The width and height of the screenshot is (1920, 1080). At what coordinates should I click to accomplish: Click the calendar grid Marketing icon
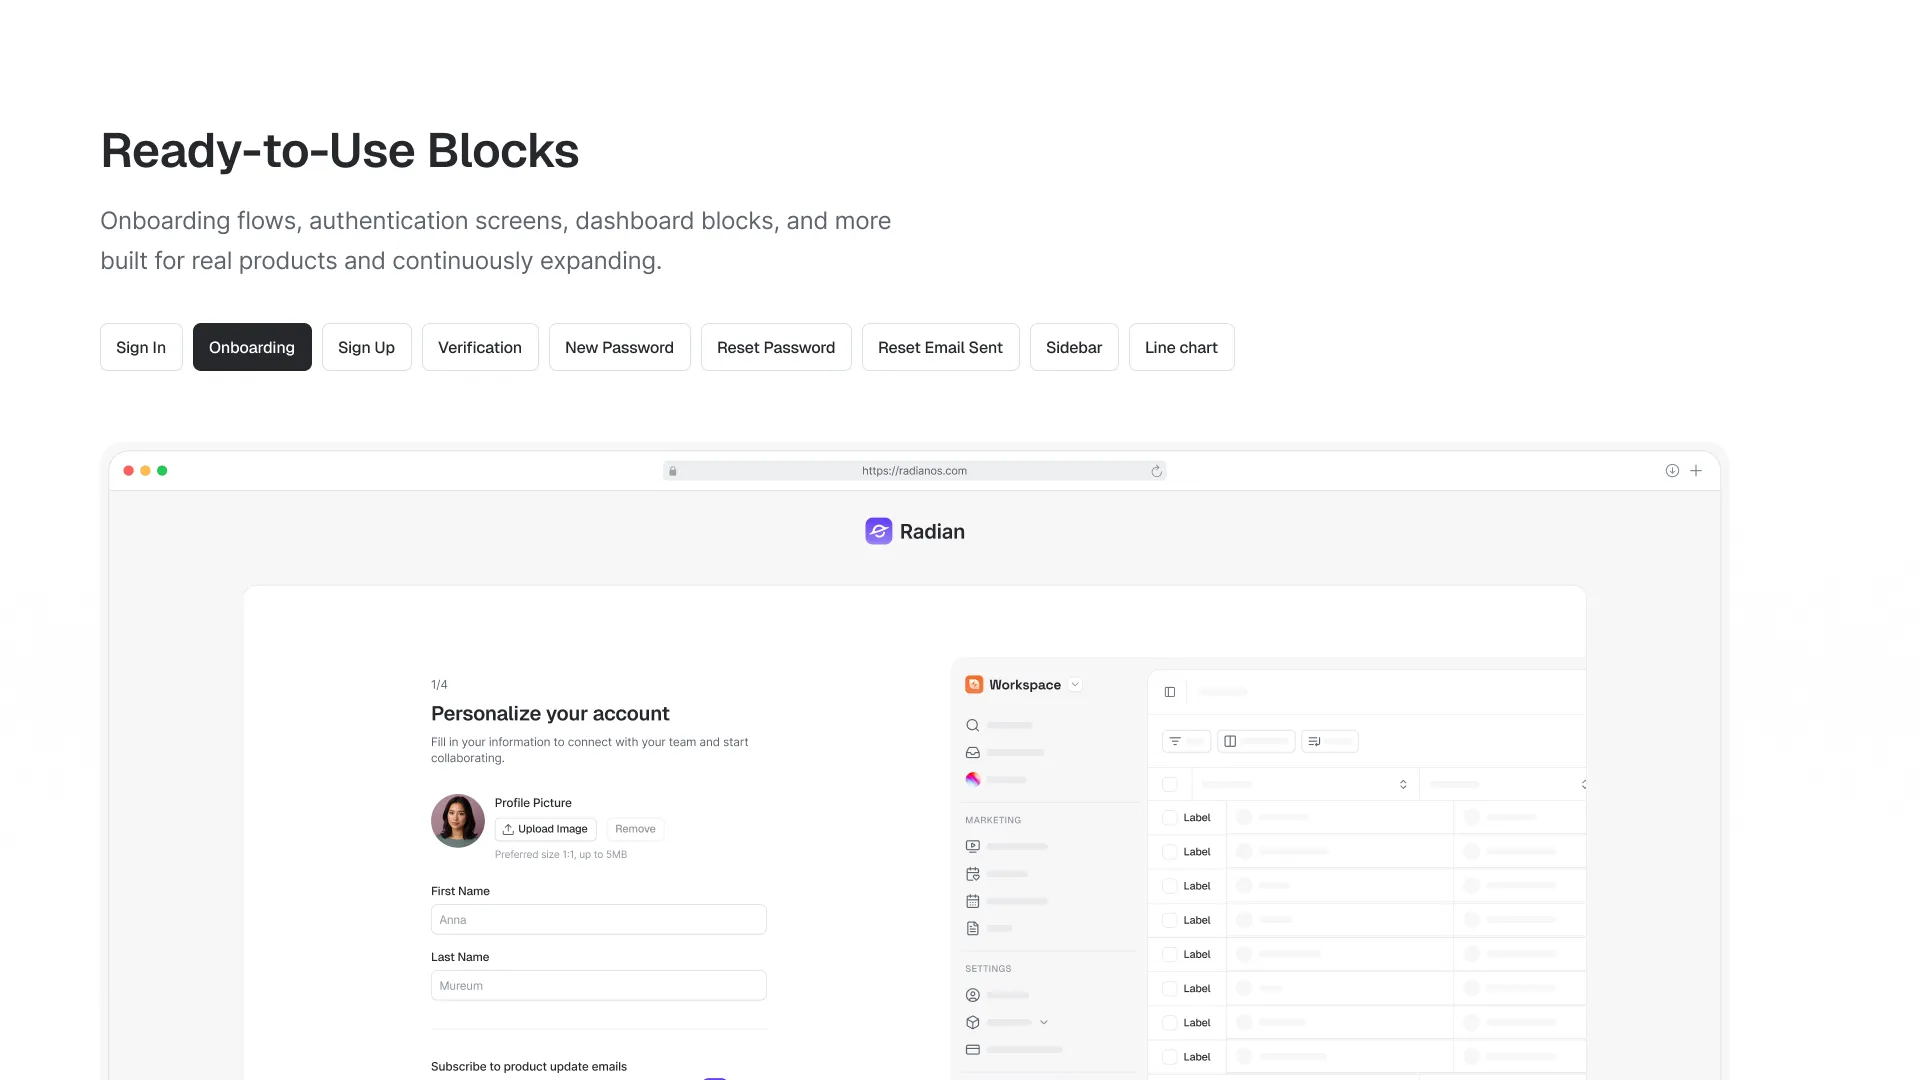coord(972,901)
